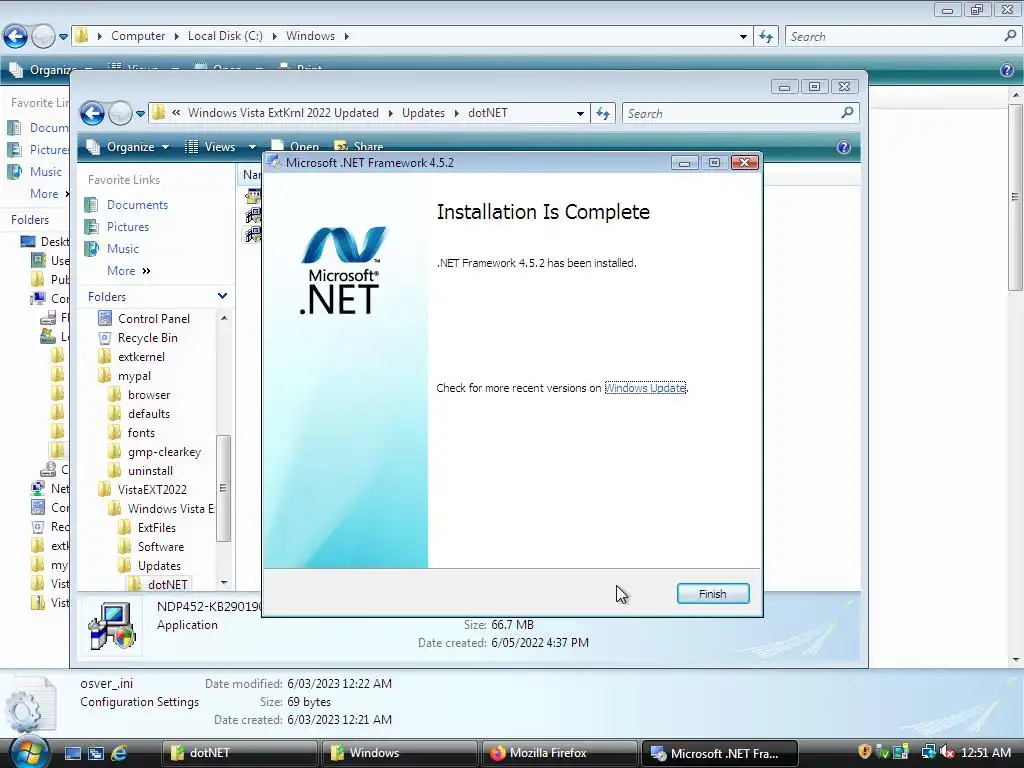Viewport: 1024px width, 768px height.
Task: Open recent pages dropdown in Windows window
Action: coord(63,37)
